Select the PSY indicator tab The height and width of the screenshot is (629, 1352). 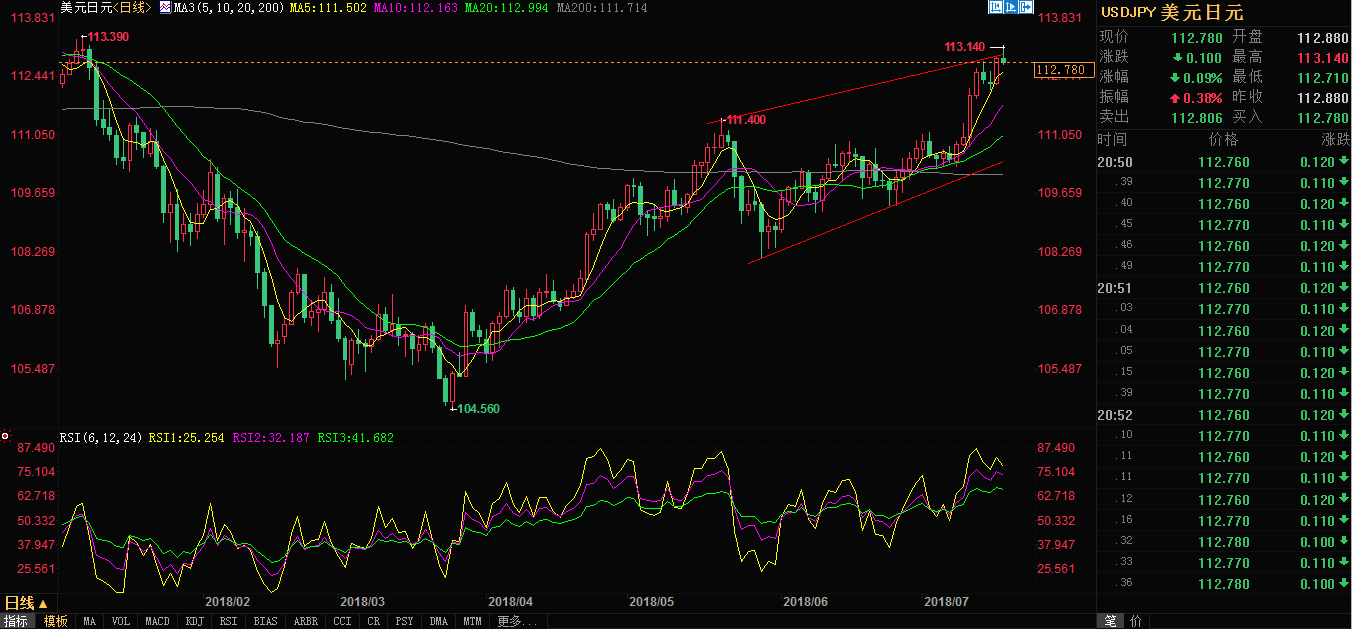405,621
